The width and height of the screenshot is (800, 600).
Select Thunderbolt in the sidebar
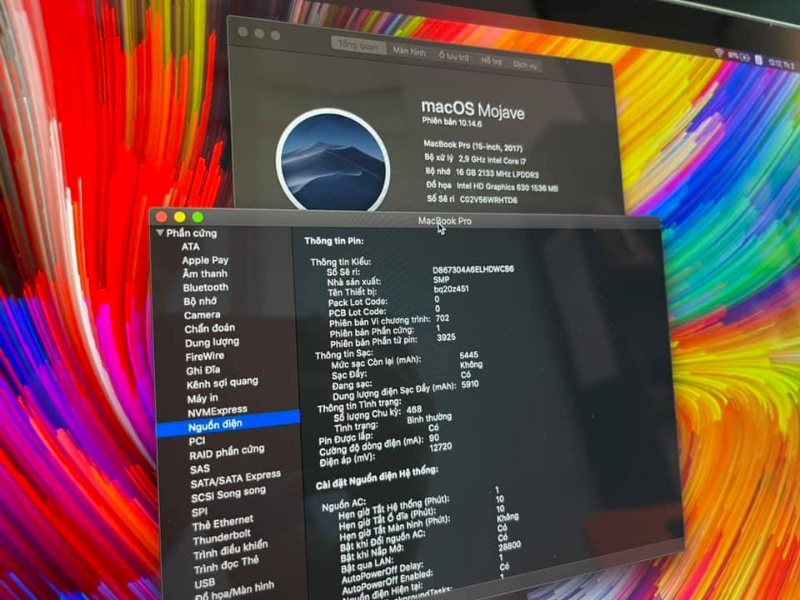(x=221, y=537)
